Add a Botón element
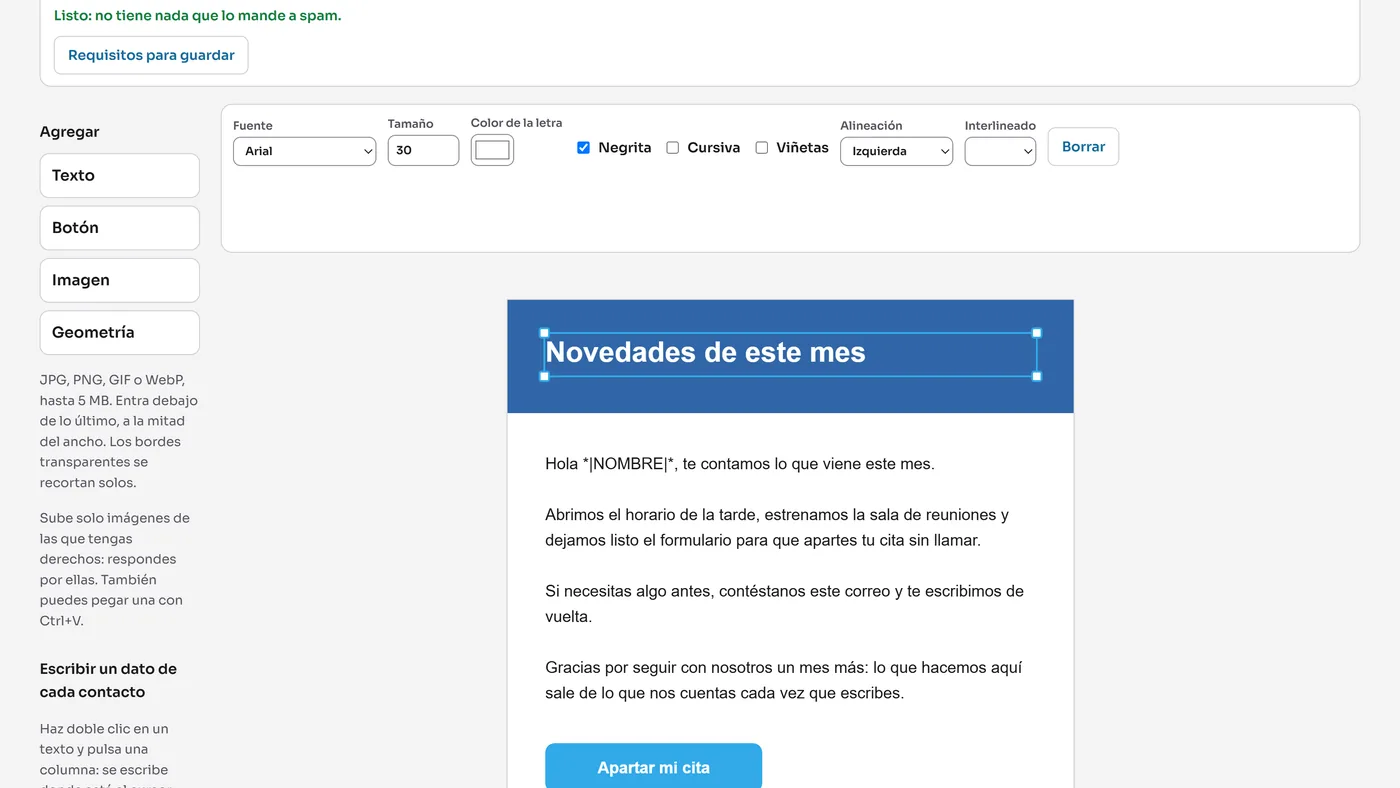 click(x=120, y=228)
